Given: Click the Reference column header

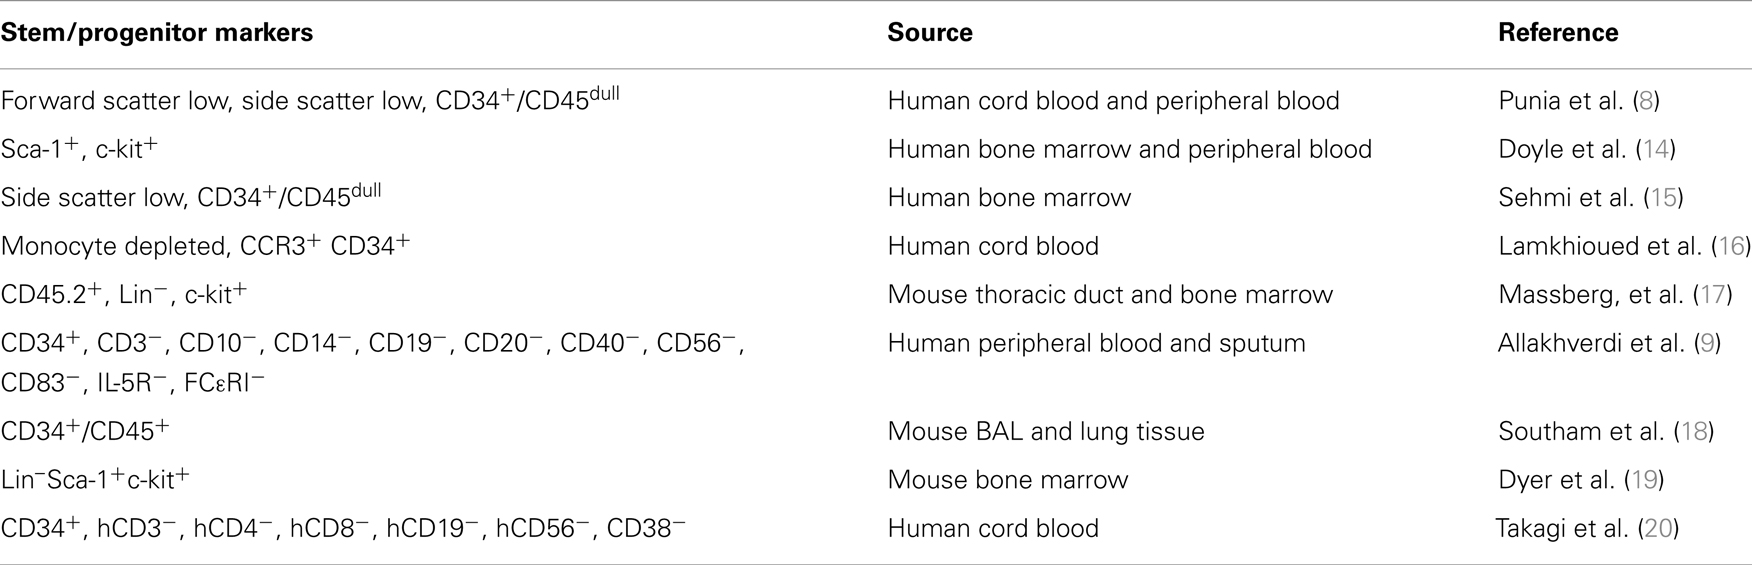Looking at the screenshot, I should [x=1558, y=33].
